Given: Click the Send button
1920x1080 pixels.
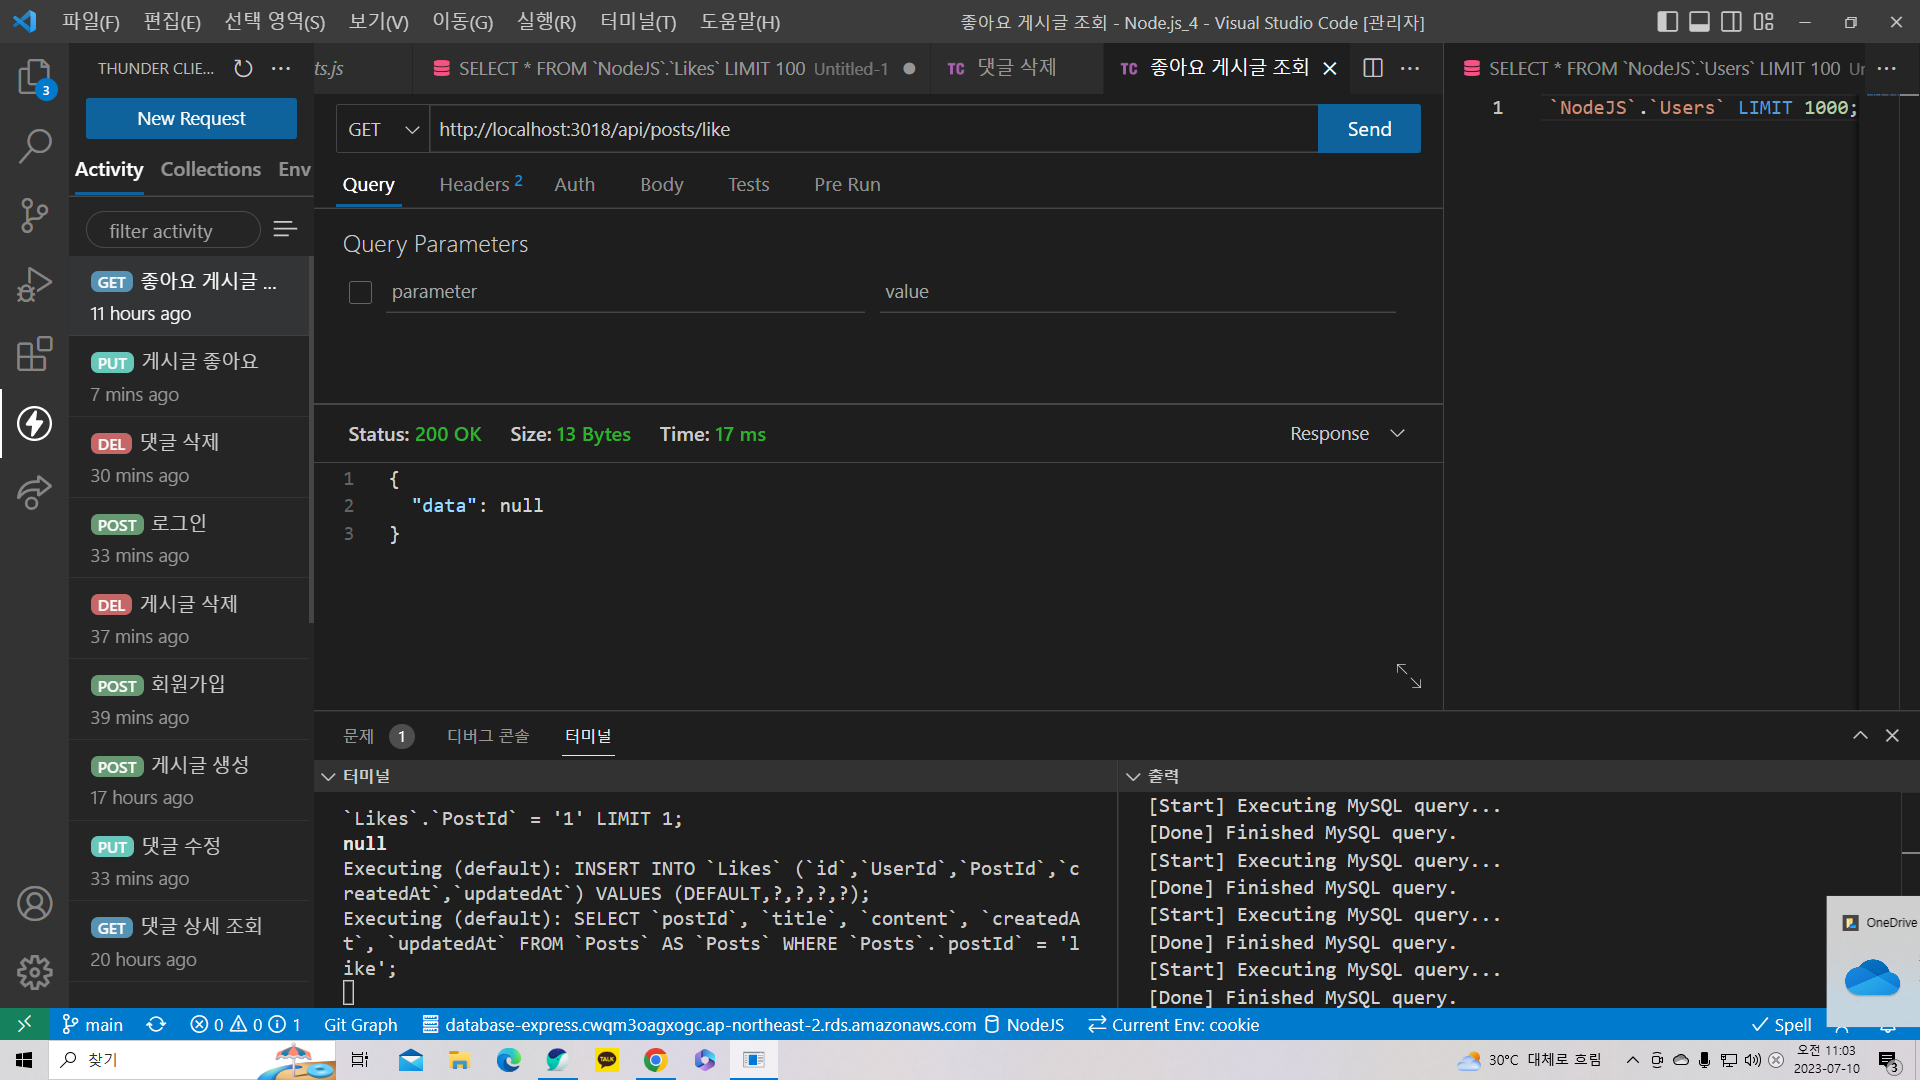Looking at the screenshot, I should (1368, 129).
